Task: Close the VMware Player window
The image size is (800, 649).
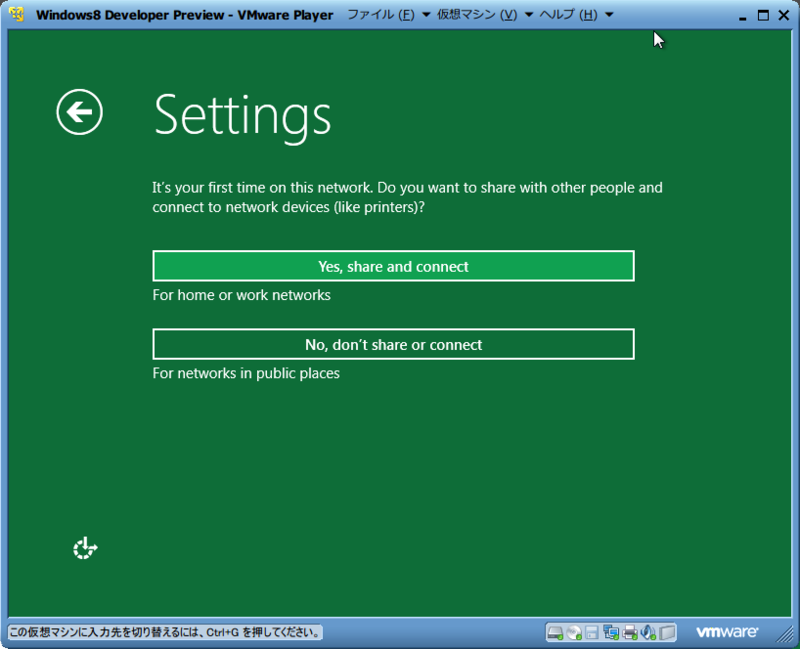Action: pyautogui.click(x=784, y=15)
